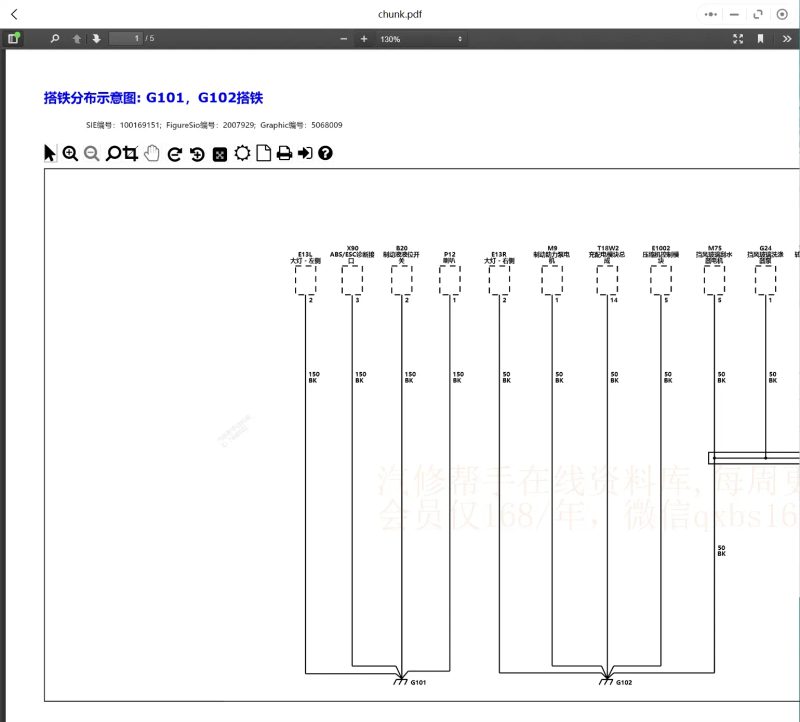Activate the crop tool in the diagram toolbar

(x=130, y=152)
